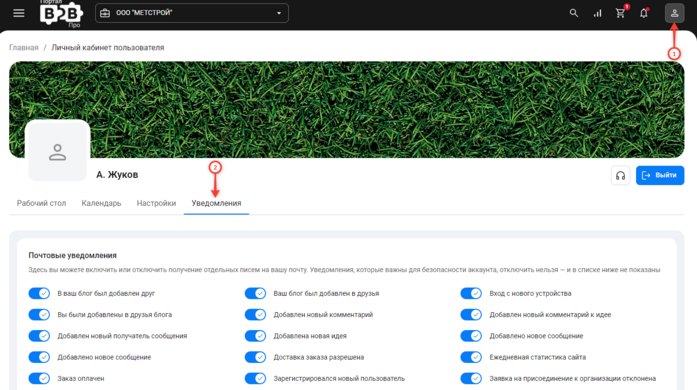Toggle 'В ваш блог был добавлен друг'
This screenshot has width=697, height=390.
click(x=39, y=294)
